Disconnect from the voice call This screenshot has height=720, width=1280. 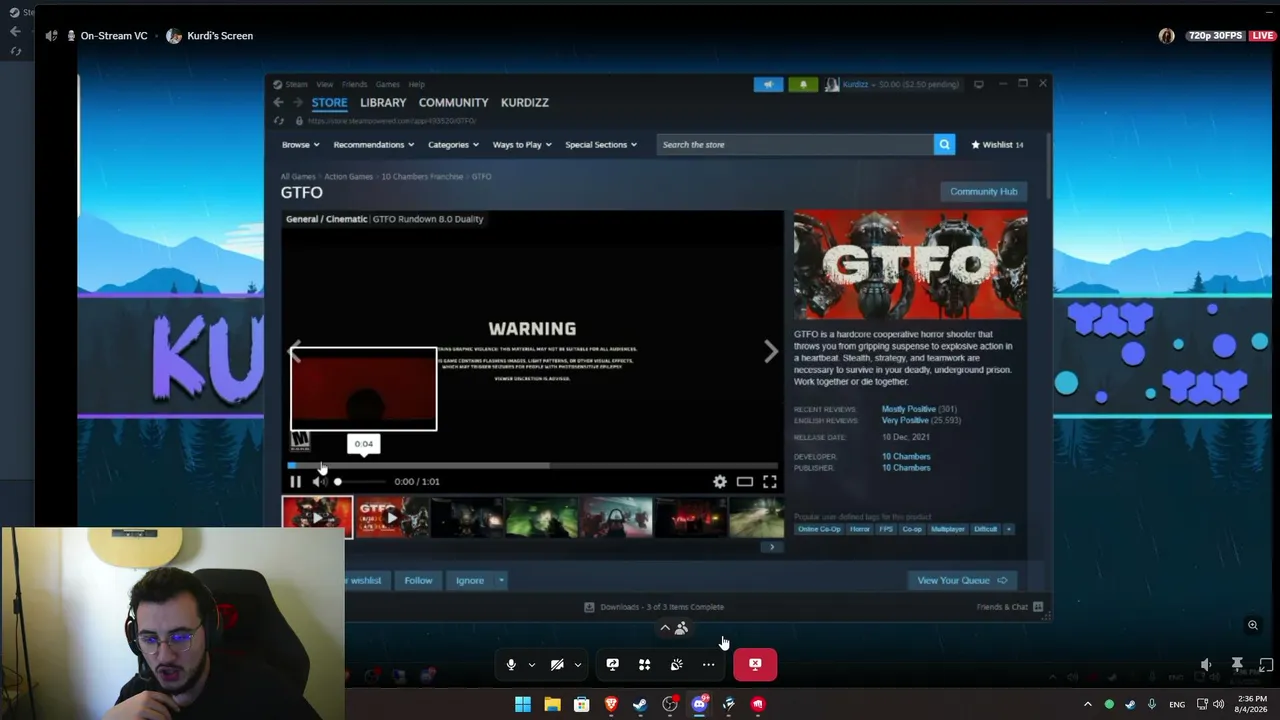tap(755, 664)
